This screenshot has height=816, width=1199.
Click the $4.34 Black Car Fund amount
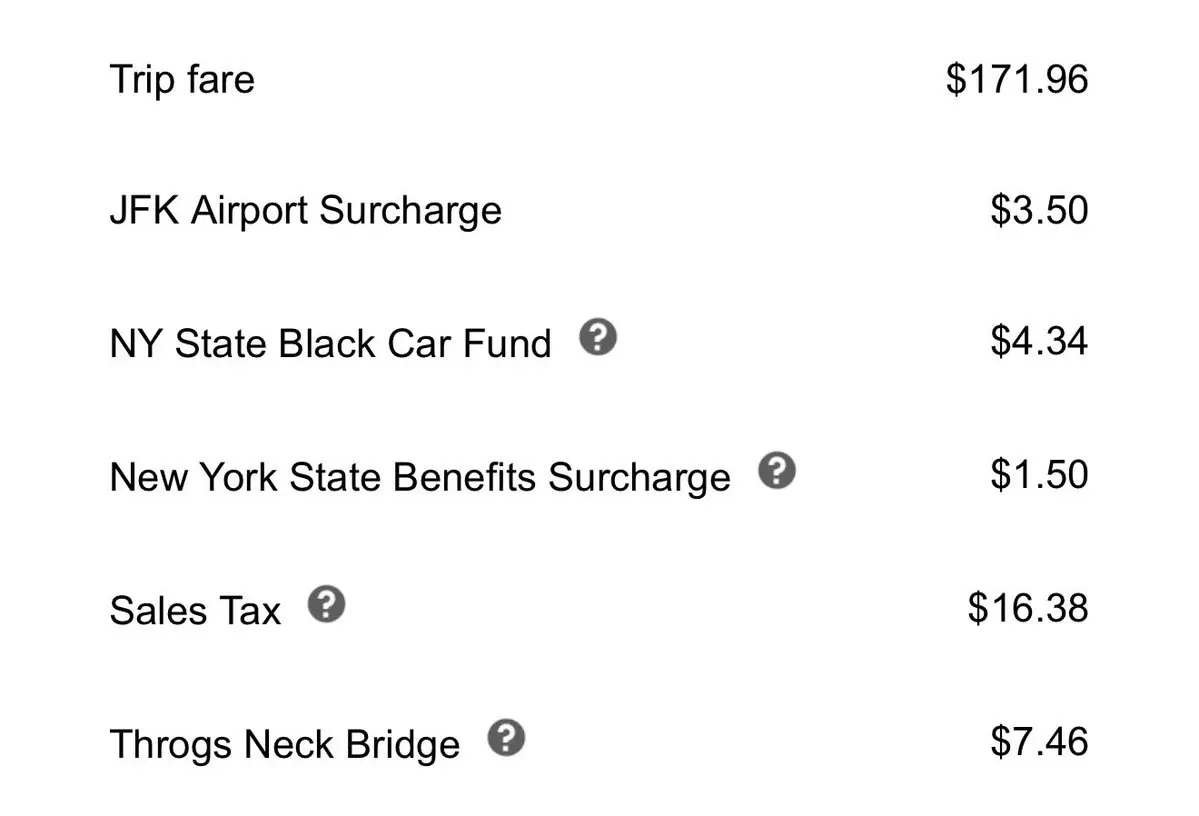point(1039,341)
